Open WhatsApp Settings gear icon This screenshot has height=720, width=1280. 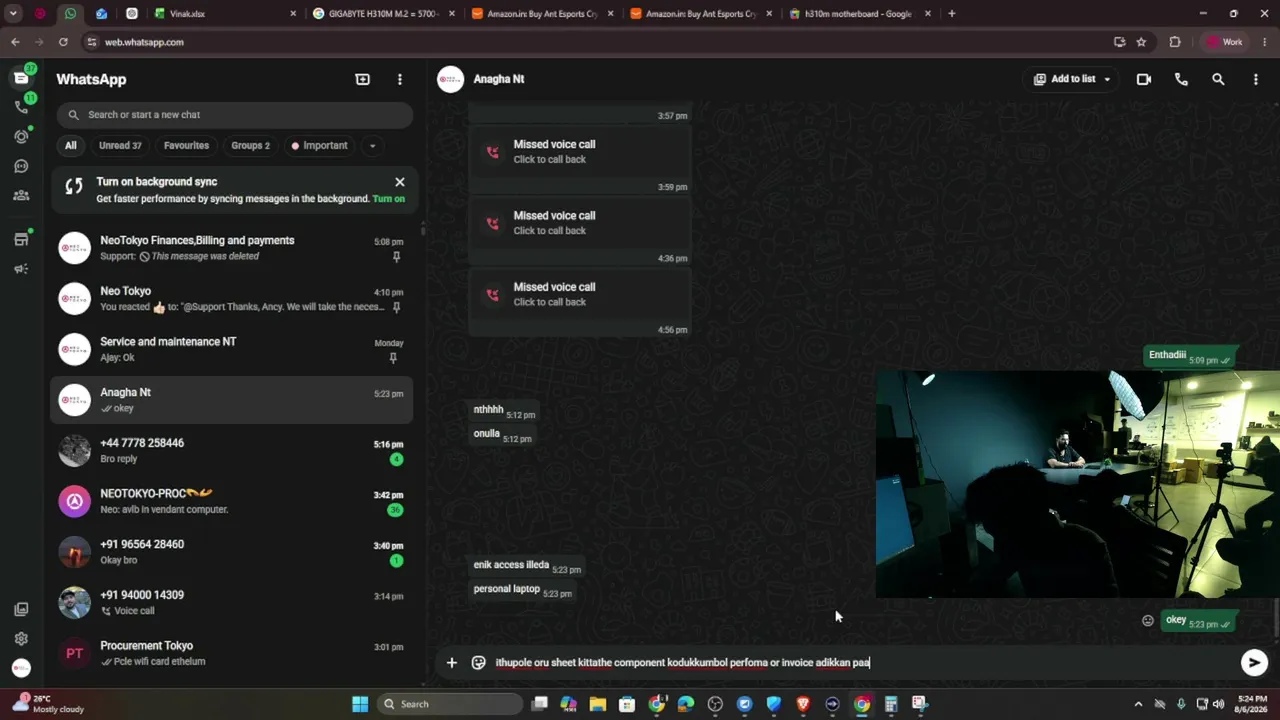pyautogui.click(x=21, y=639)
